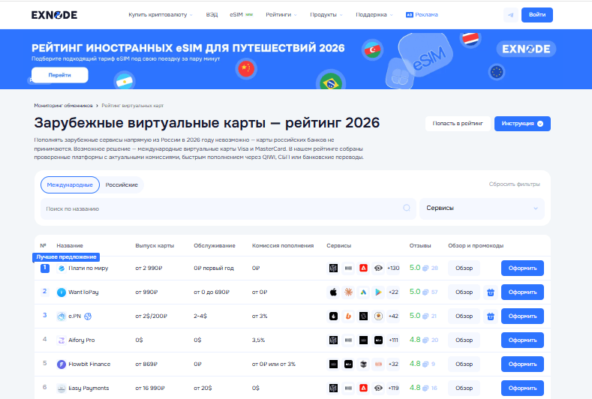The image size is (592, 399).
Task: Click Google Play icon in WantToPay row
Action: coord(378,292)
